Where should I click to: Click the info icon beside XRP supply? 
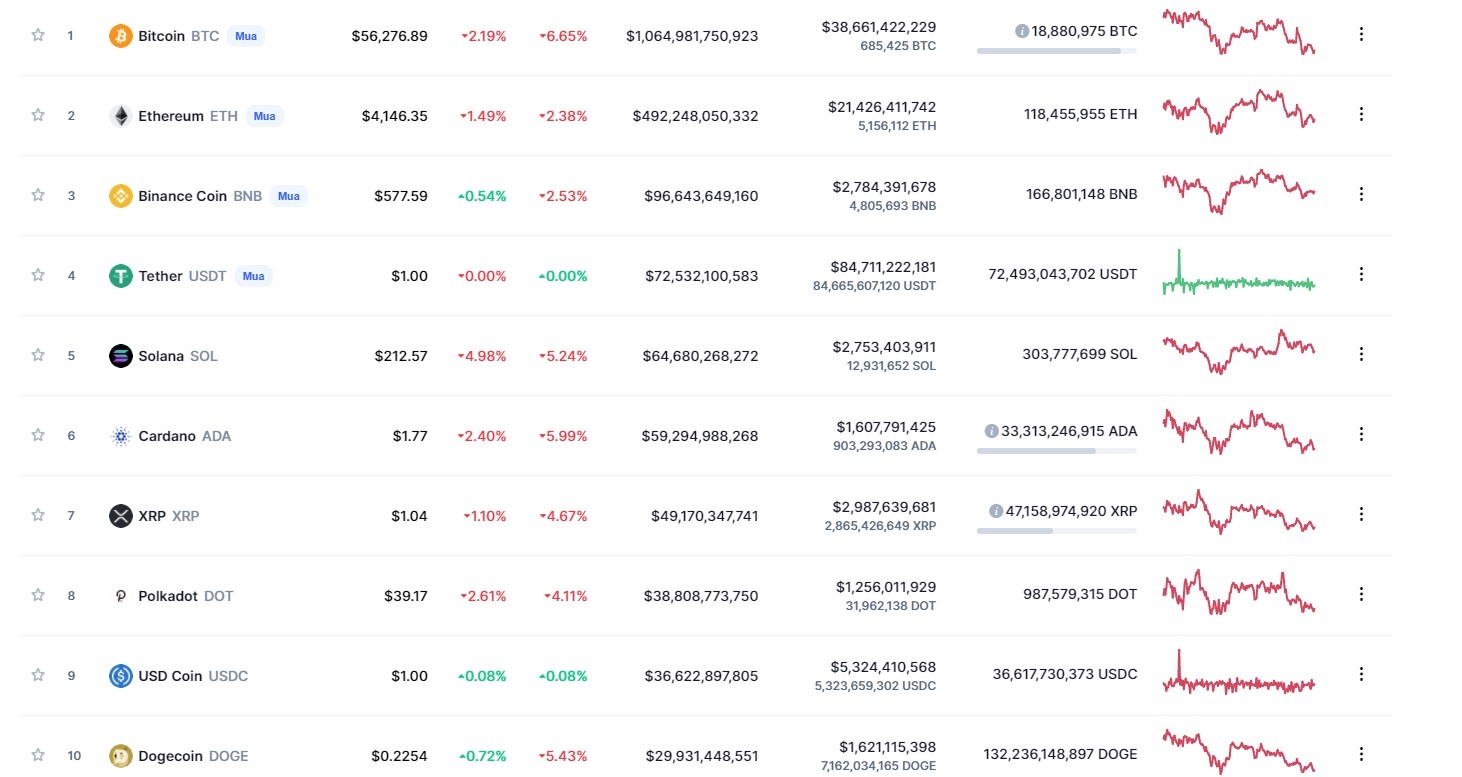(x=996, y=511)
